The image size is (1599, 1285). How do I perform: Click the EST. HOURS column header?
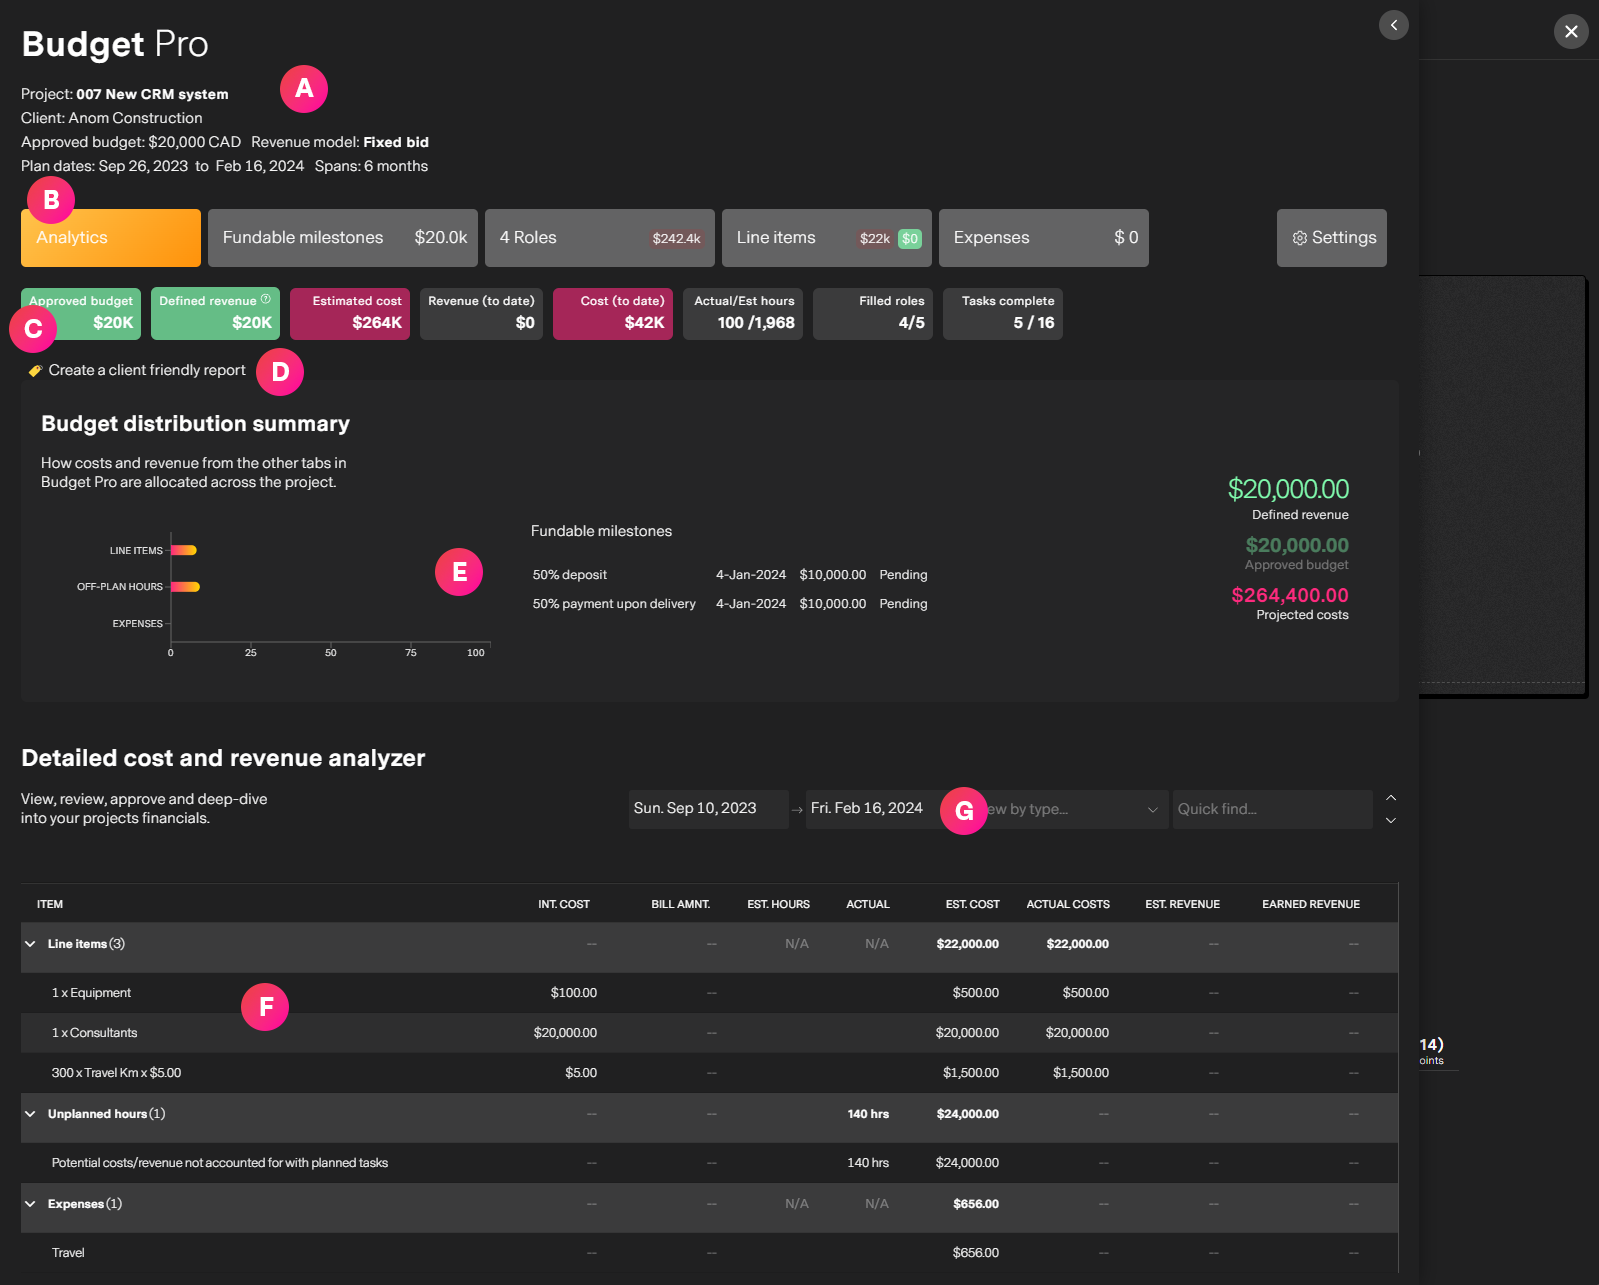(x=779, y=904)
